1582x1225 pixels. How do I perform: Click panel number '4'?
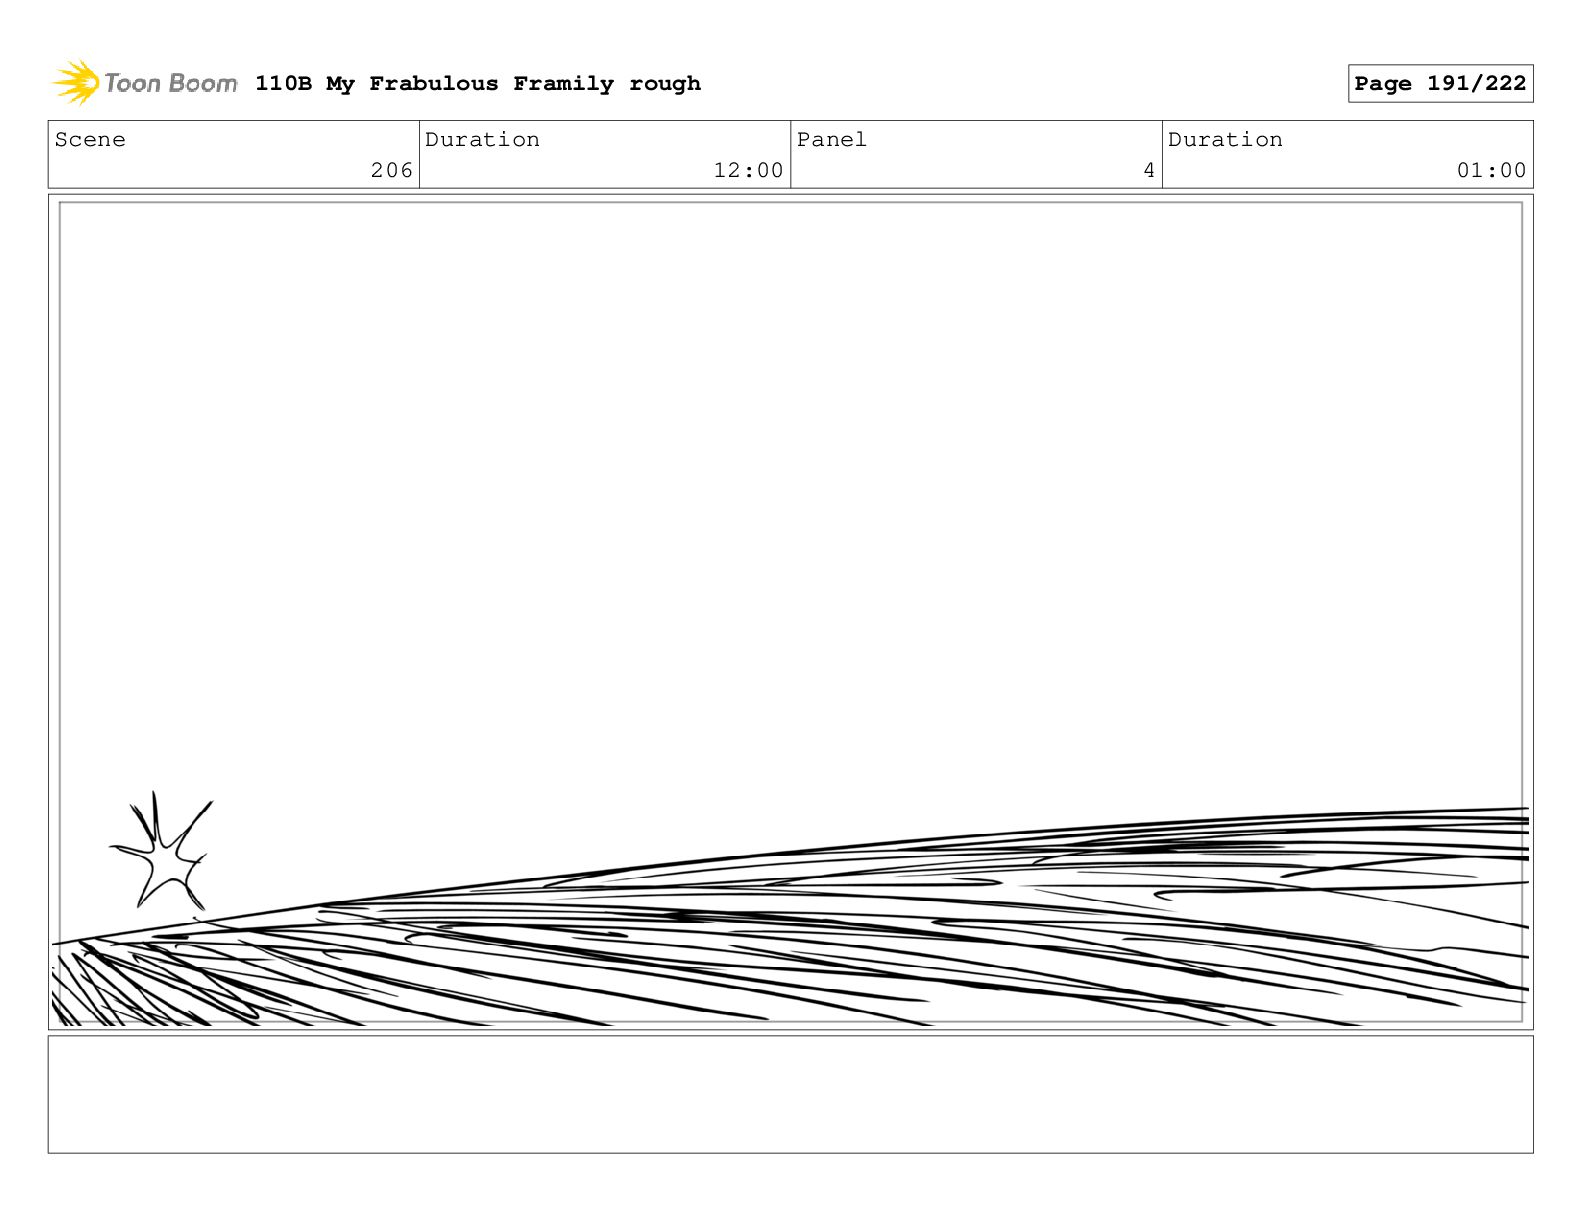click(1149, 171)
